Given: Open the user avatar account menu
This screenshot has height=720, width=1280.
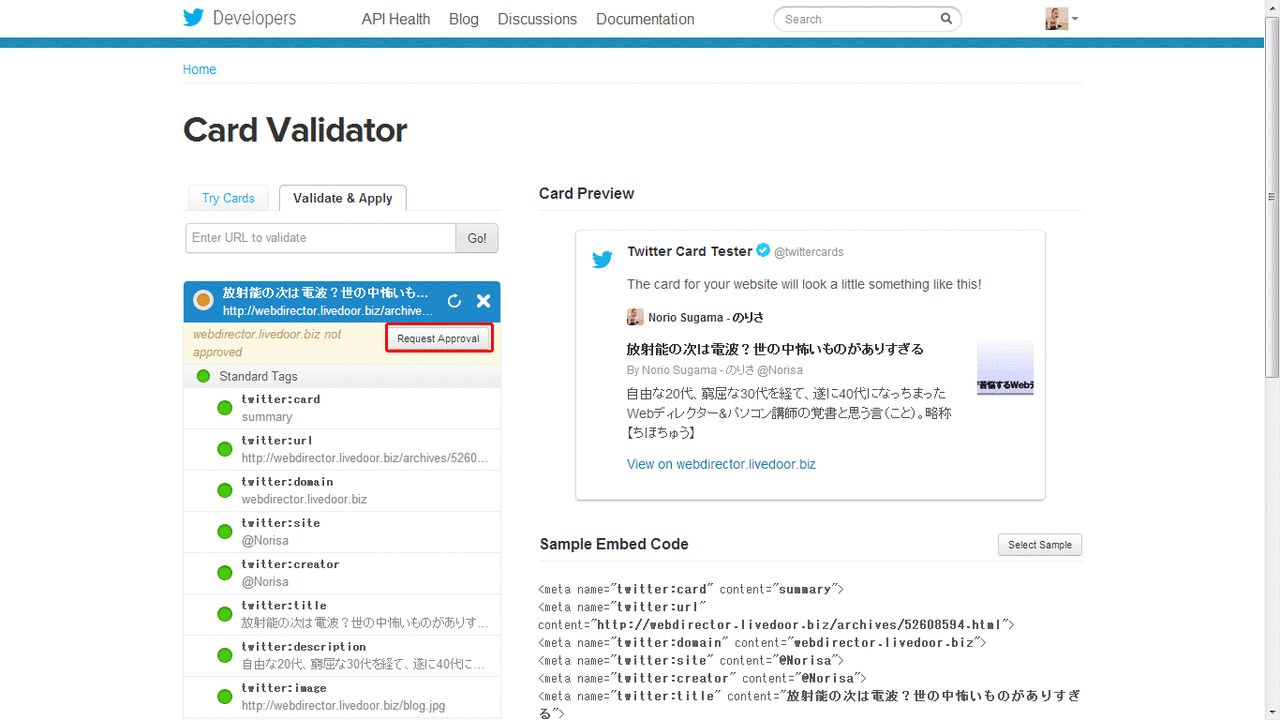Looking at the screenshot, I should click(x=1061, y=19).
